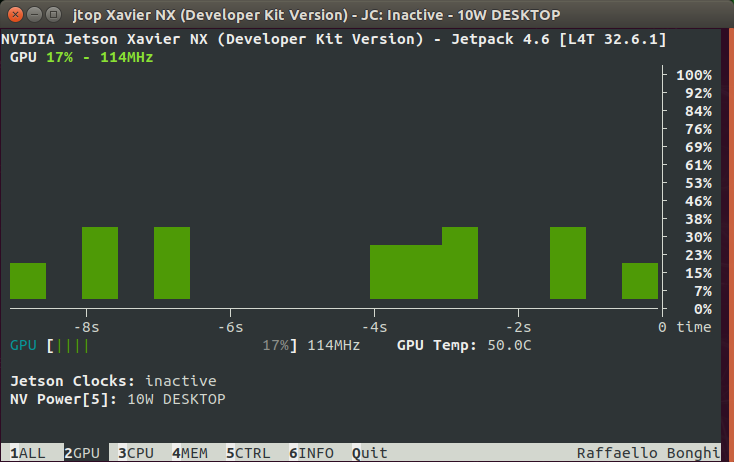Click the '92%' axis label
This screenshot has width=734, height=462.
click(698, 93)
